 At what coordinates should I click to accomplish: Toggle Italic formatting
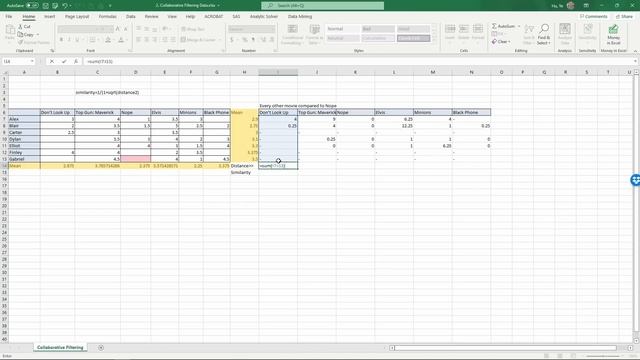point(69,40)
